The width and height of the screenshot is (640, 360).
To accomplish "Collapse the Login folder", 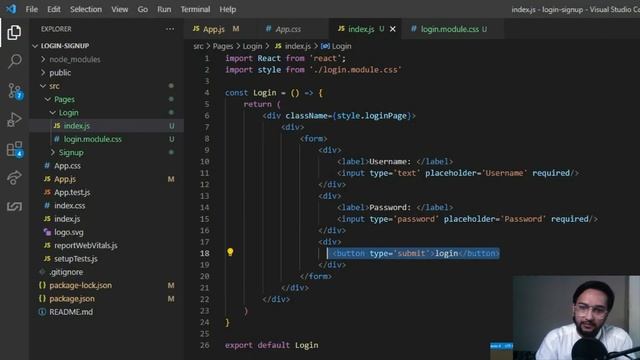I will point(53,113).
